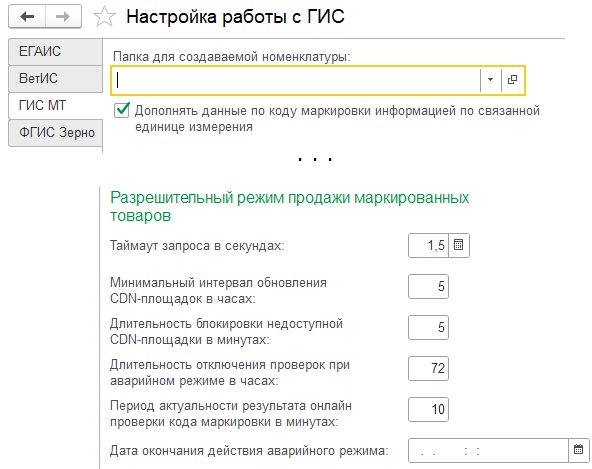The image size is (592, 469).
Task: Click 'Дата окончания действия аварийного режима:' label
Action: tap(249, 450)
